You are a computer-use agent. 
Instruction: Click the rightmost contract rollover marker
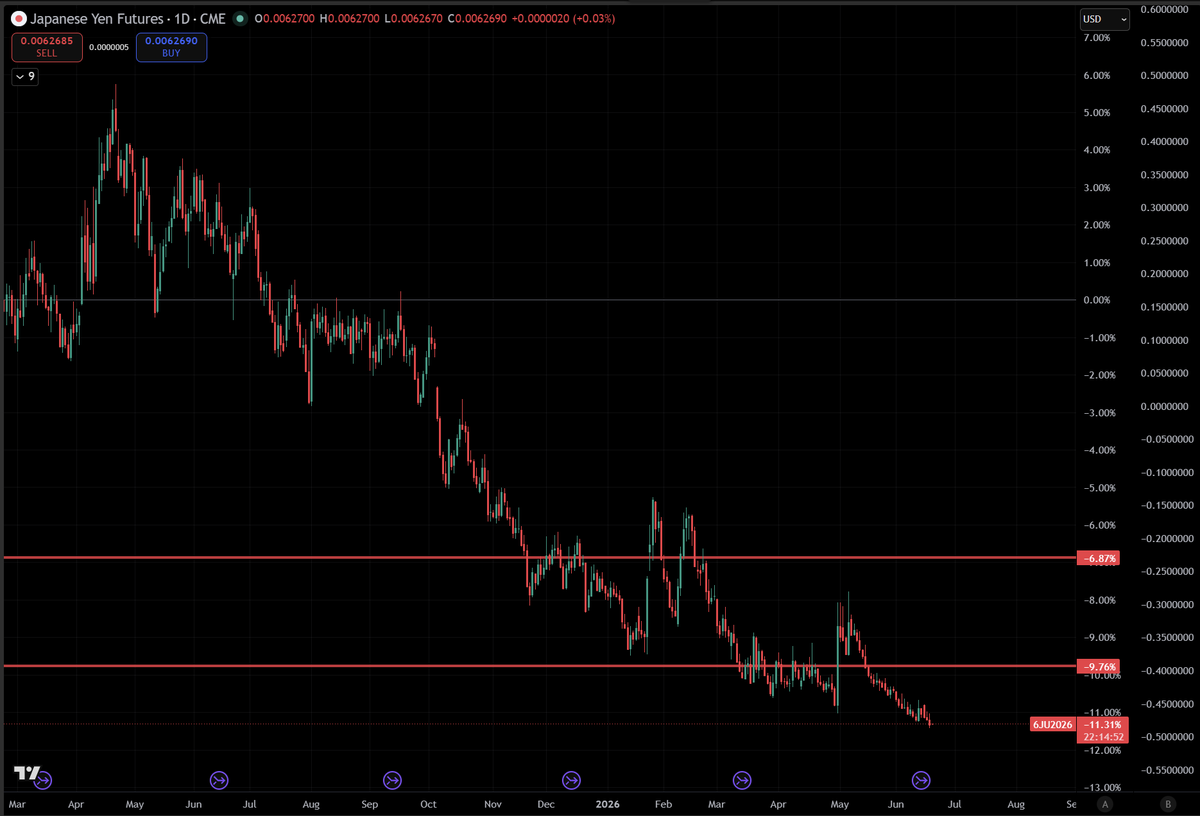click(x=922, y=780)
